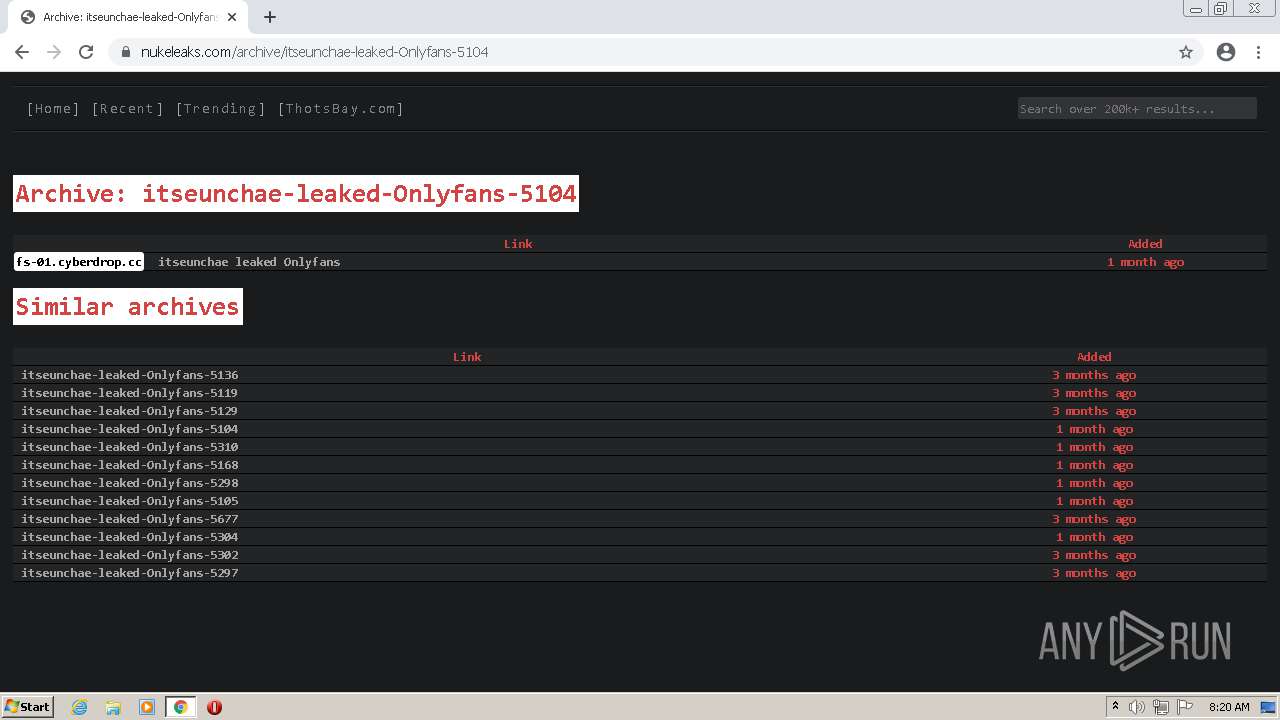Open the network tray icon
This screenshot has width=1280, height=720.
1161,707
